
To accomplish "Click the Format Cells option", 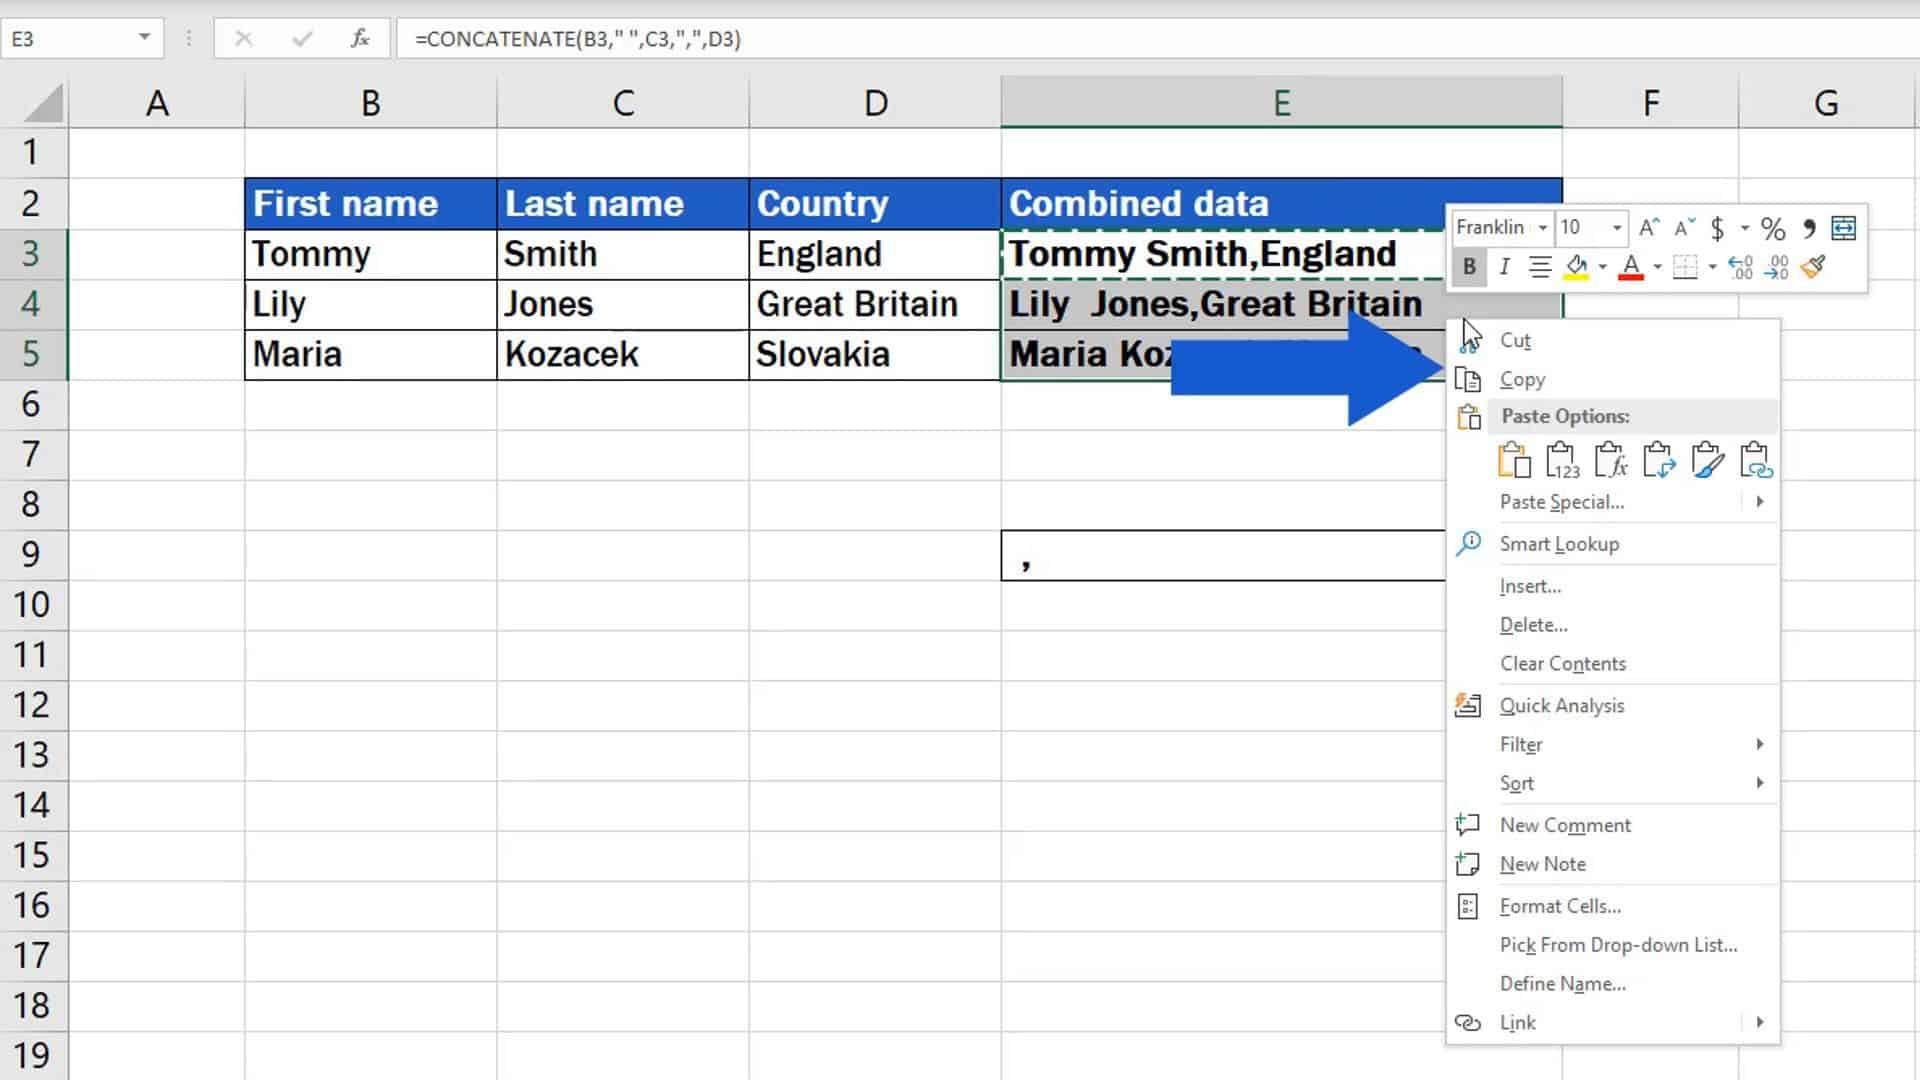I will coord(1559,906).
